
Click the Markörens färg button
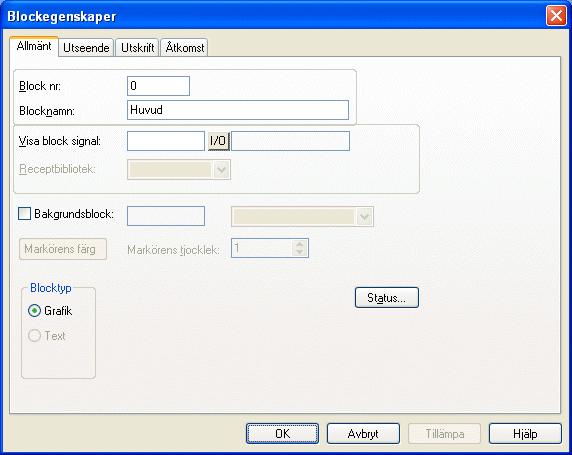pos(63,249)
